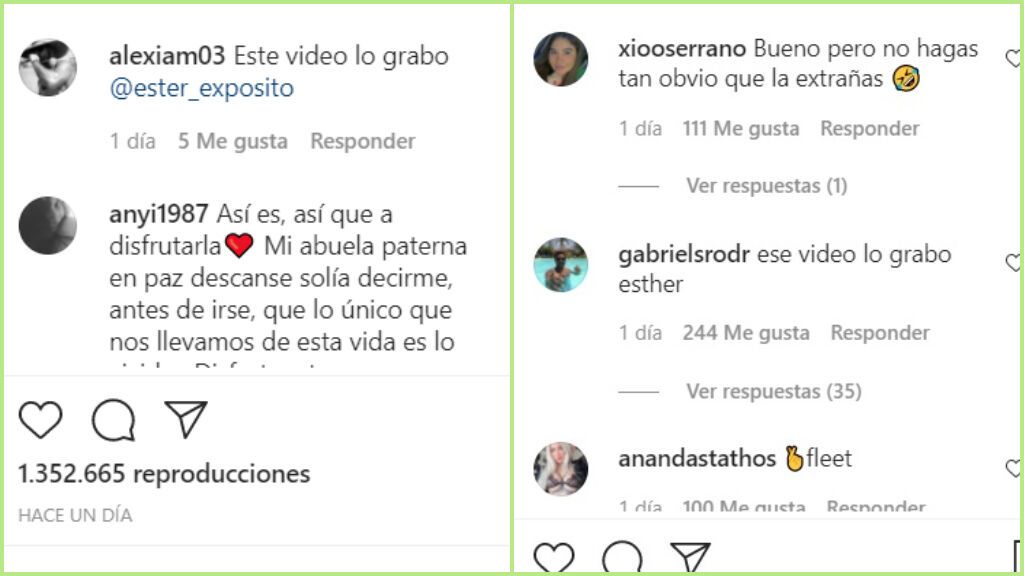
Task: Tap the right panel bottom heart icon
Action: (554, 557)
